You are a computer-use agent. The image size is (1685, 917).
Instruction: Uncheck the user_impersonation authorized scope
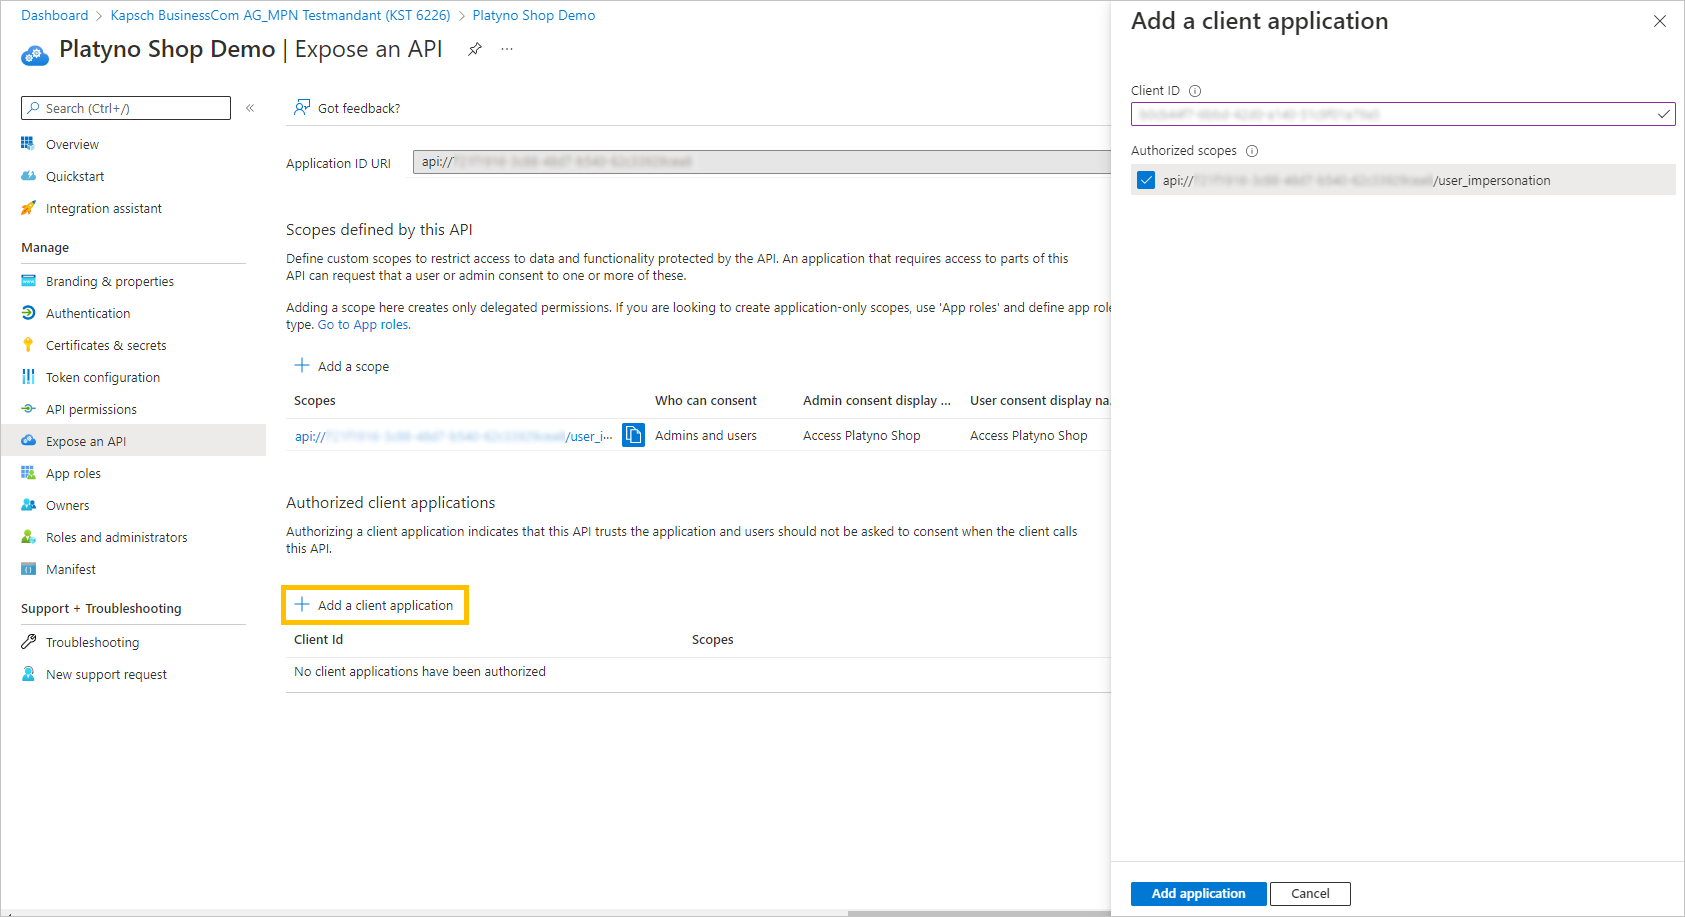(1146, 180)
